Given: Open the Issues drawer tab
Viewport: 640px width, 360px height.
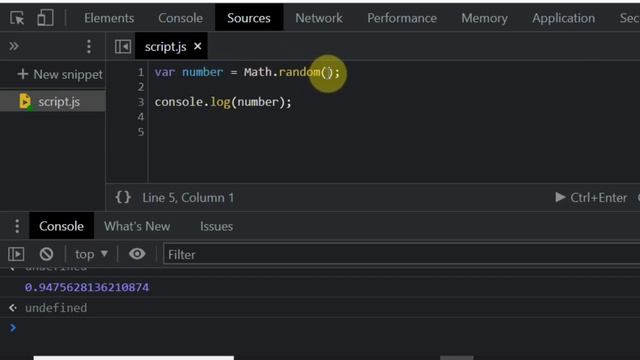Looking at the screenshot, I should (216, 226).
